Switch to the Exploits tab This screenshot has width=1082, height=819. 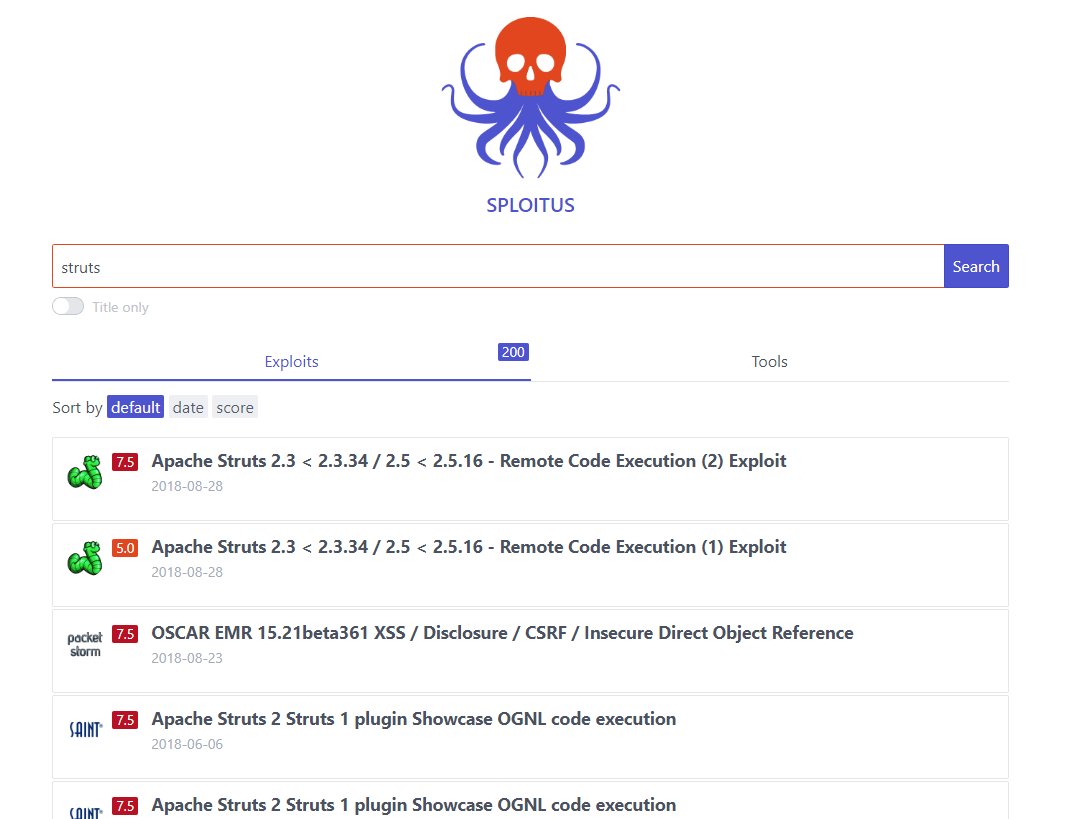(x=291, y=362)
